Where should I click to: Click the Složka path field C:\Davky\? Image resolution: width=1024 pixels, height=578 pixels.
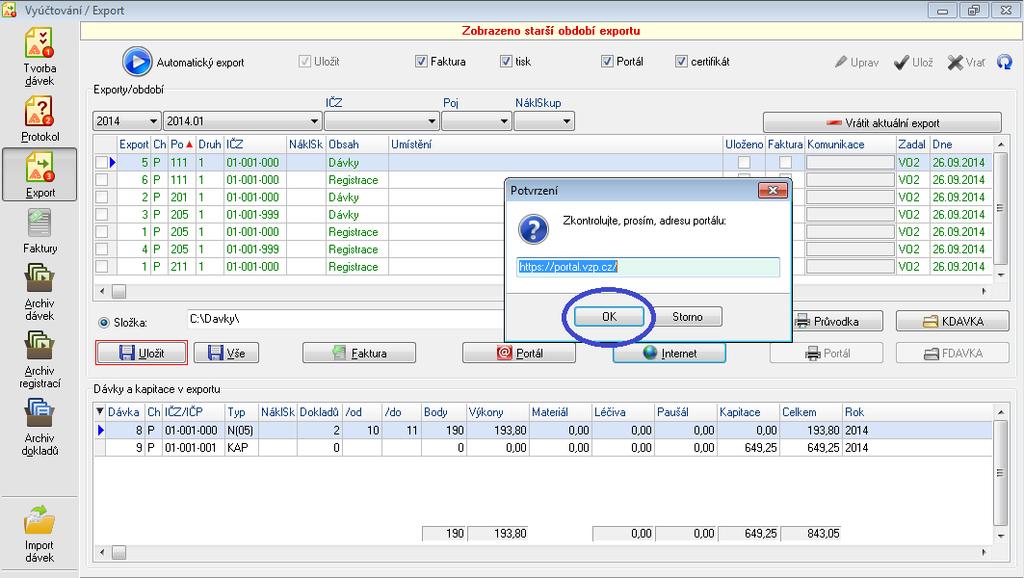345,319
